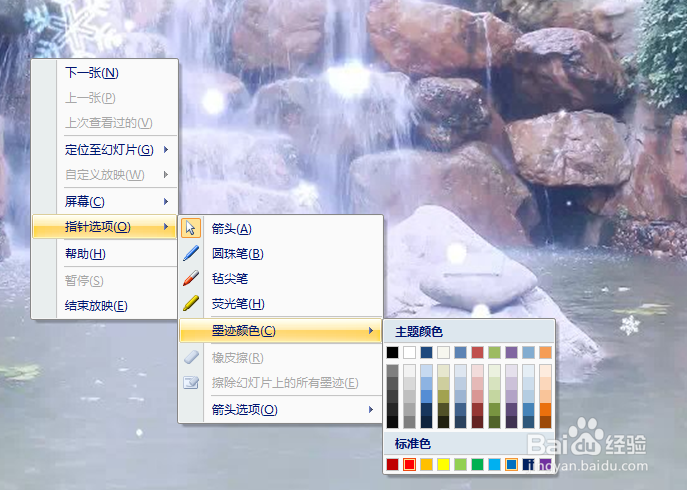Select the red theme color swatch
Screen dimensions: 687x490
click(478, 352)
